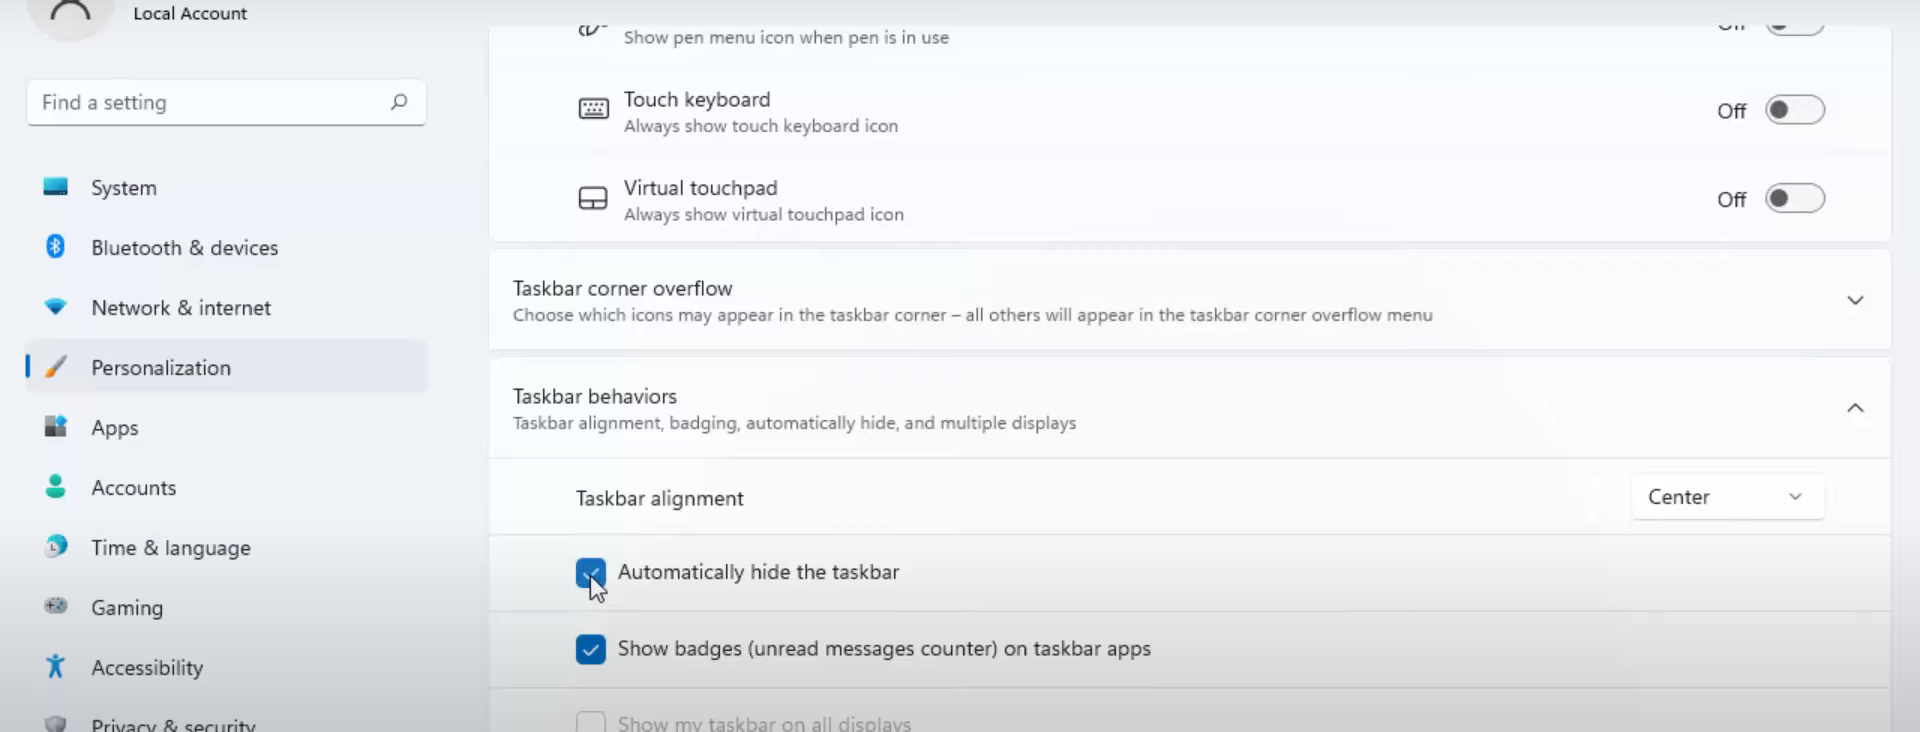Expand the Taskbar corner overflow section
This screenshot has height=732, width=1920.
tap(1854, 300)
